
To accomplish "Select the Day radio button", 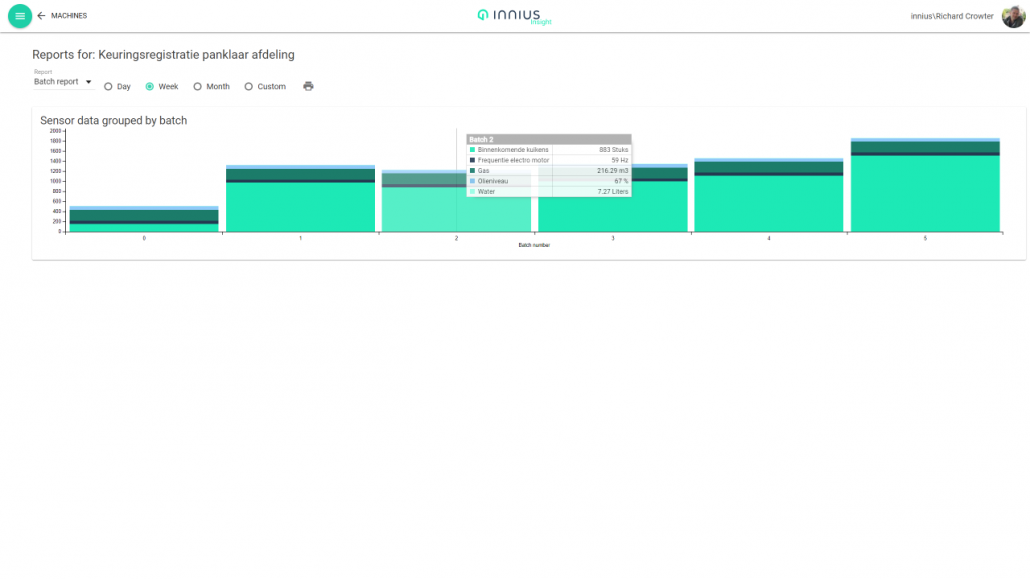I will pos(108,87).
